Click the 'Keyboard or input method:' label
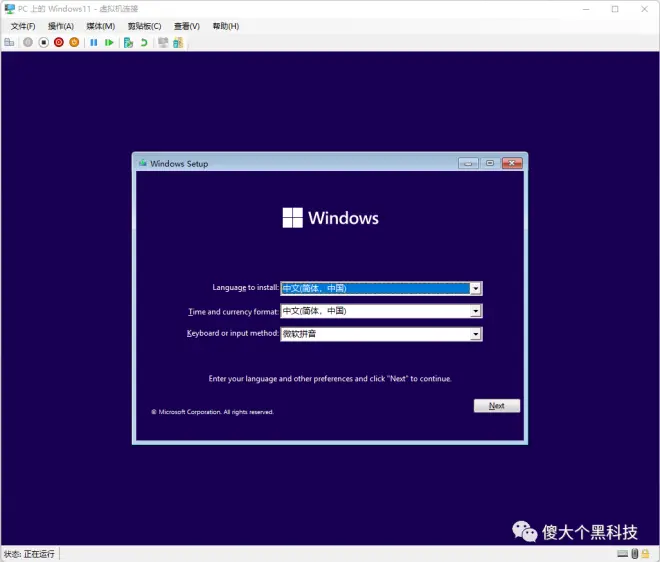660x562 pixels. pyautogui.click(x=233, y=333)
